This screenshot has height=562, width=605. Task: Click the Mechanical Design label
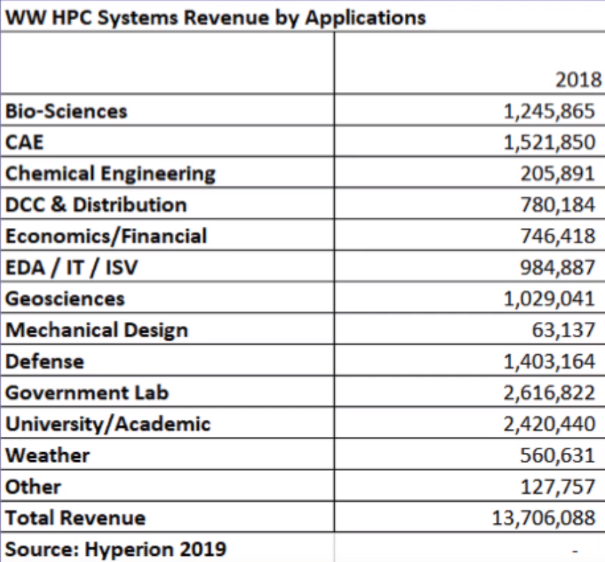pos(96,331)
